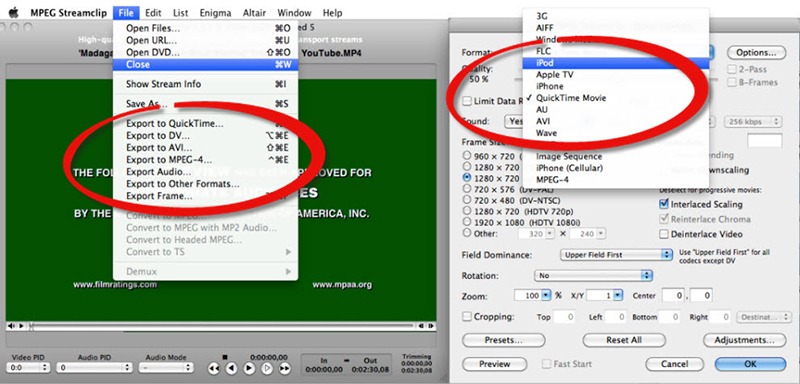The image size is (800, 384).
Task: Click the Cropping Top value field
Action: [564, 317]
